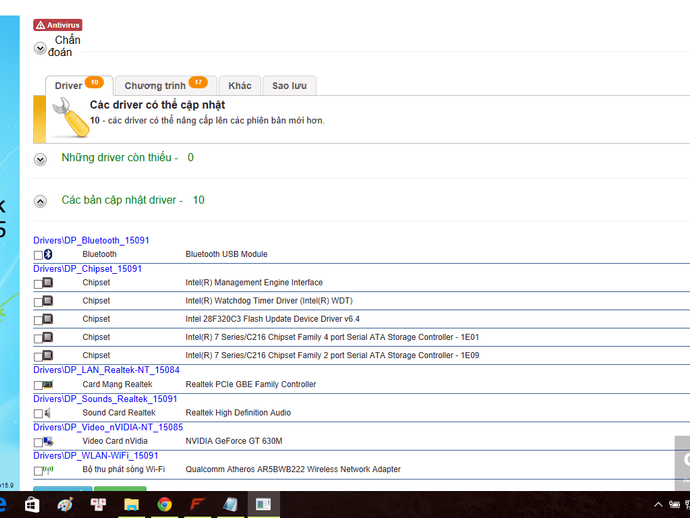Click 'Card Mạng Realtek' category label
The width and height of the screenshot is (690, 518).
(117, 384)
